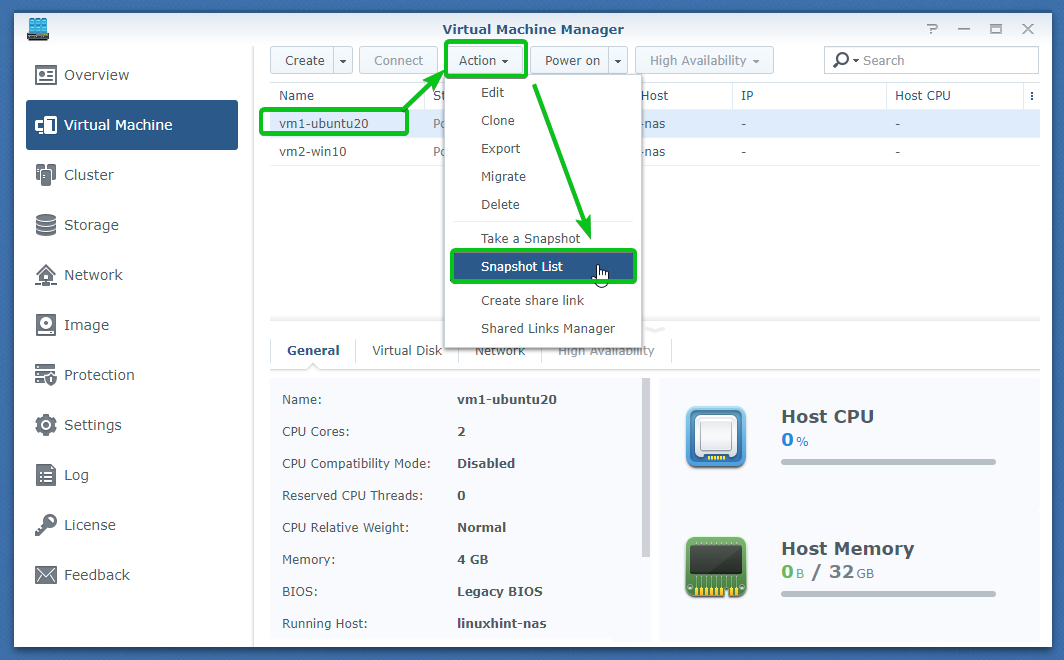
Task: Click the linuxhint-nas Running Host value
Action: pyautogui.click(x=501, y=623)
